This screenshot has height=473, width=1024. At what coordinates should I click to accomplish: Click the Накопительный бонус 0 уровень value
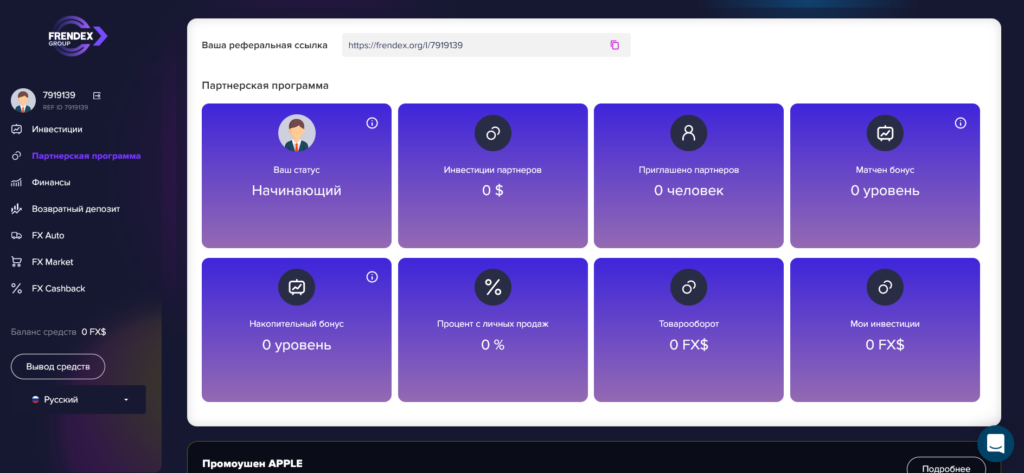tap(296, 345)
